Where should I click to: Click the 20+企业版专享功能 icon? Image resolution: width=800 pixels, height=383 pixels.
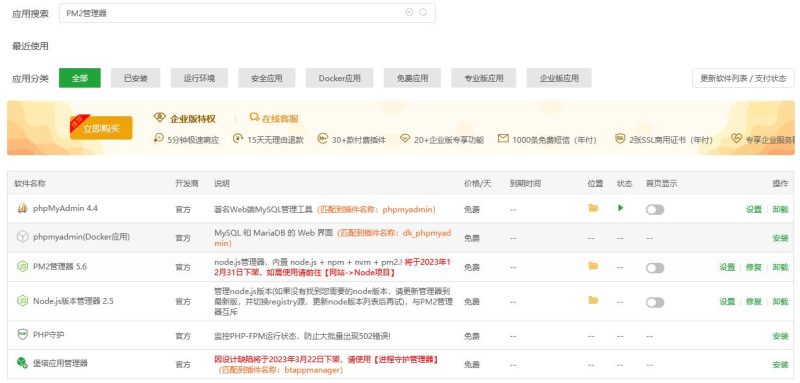[x=405, y=139]
